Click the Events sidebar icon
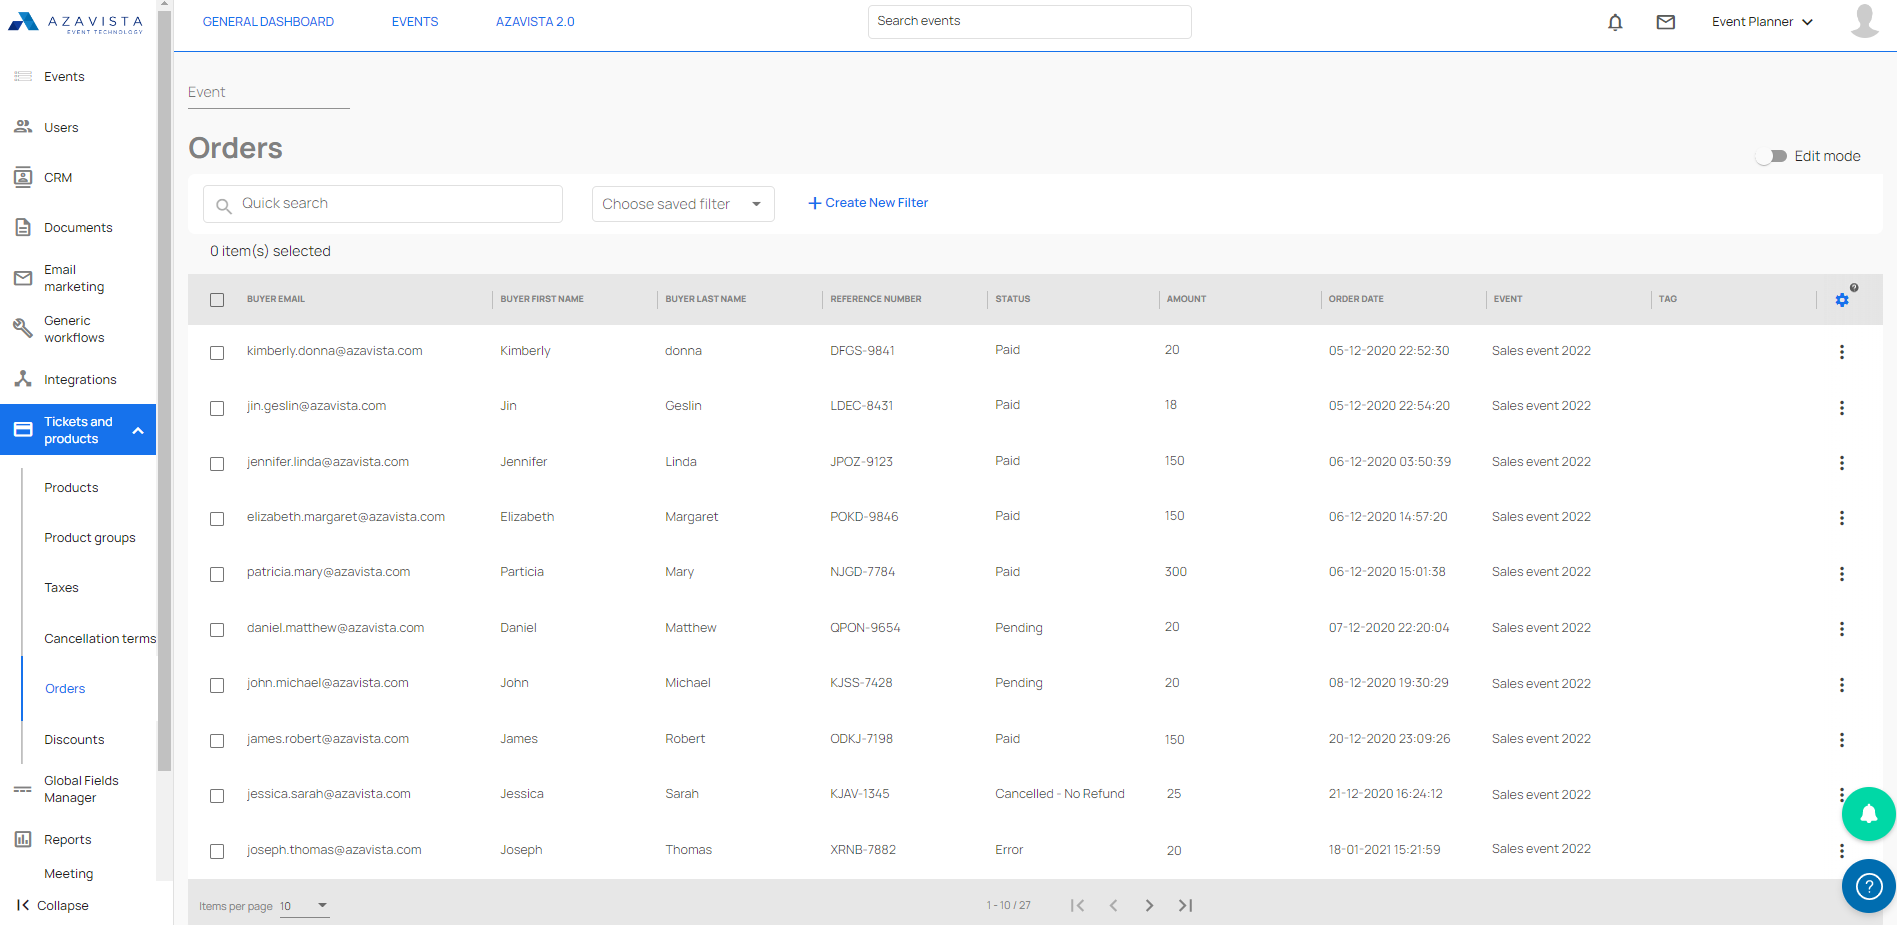1897x925 pixels. (x=23, y=76)
